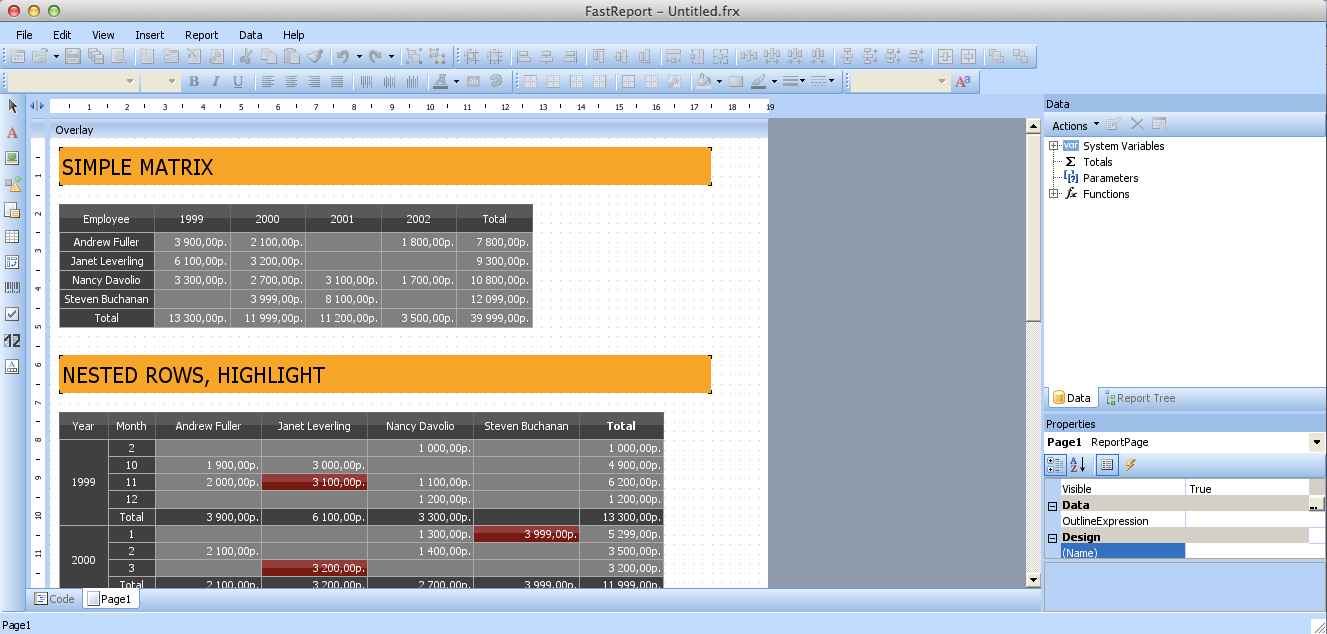Viewport: 1327px width, 634px height.
Task: Open the Report menu
Action: (x=201, y=35)
